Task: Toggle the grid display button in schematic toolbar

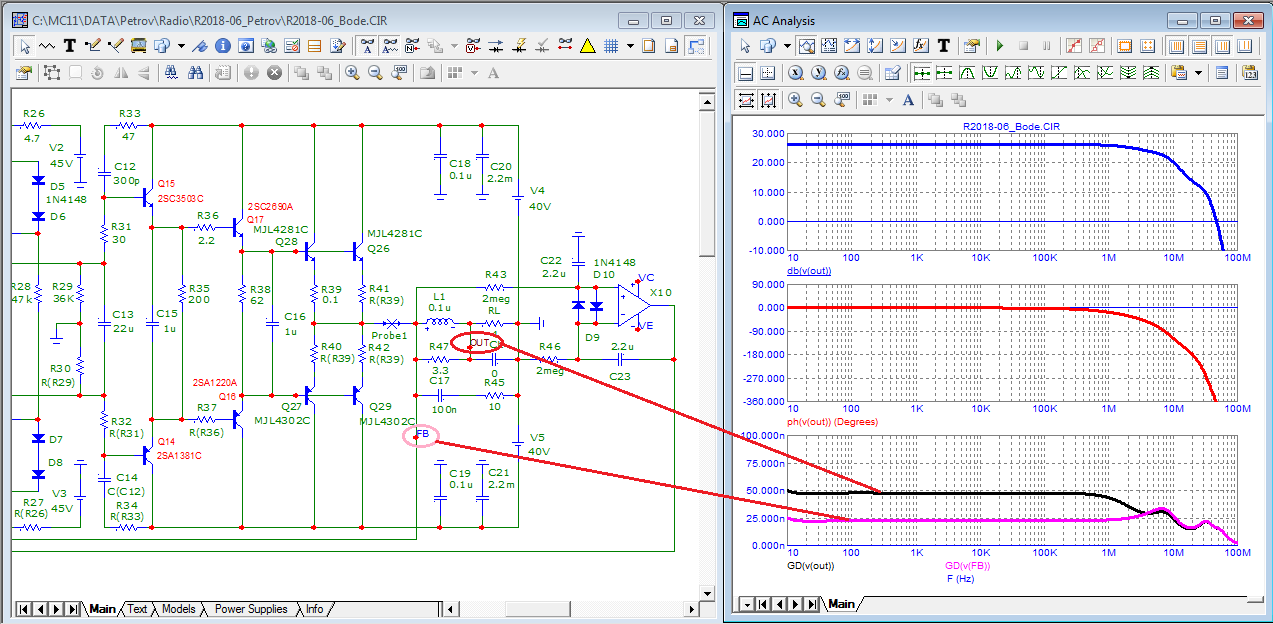Action: [611, 45]
